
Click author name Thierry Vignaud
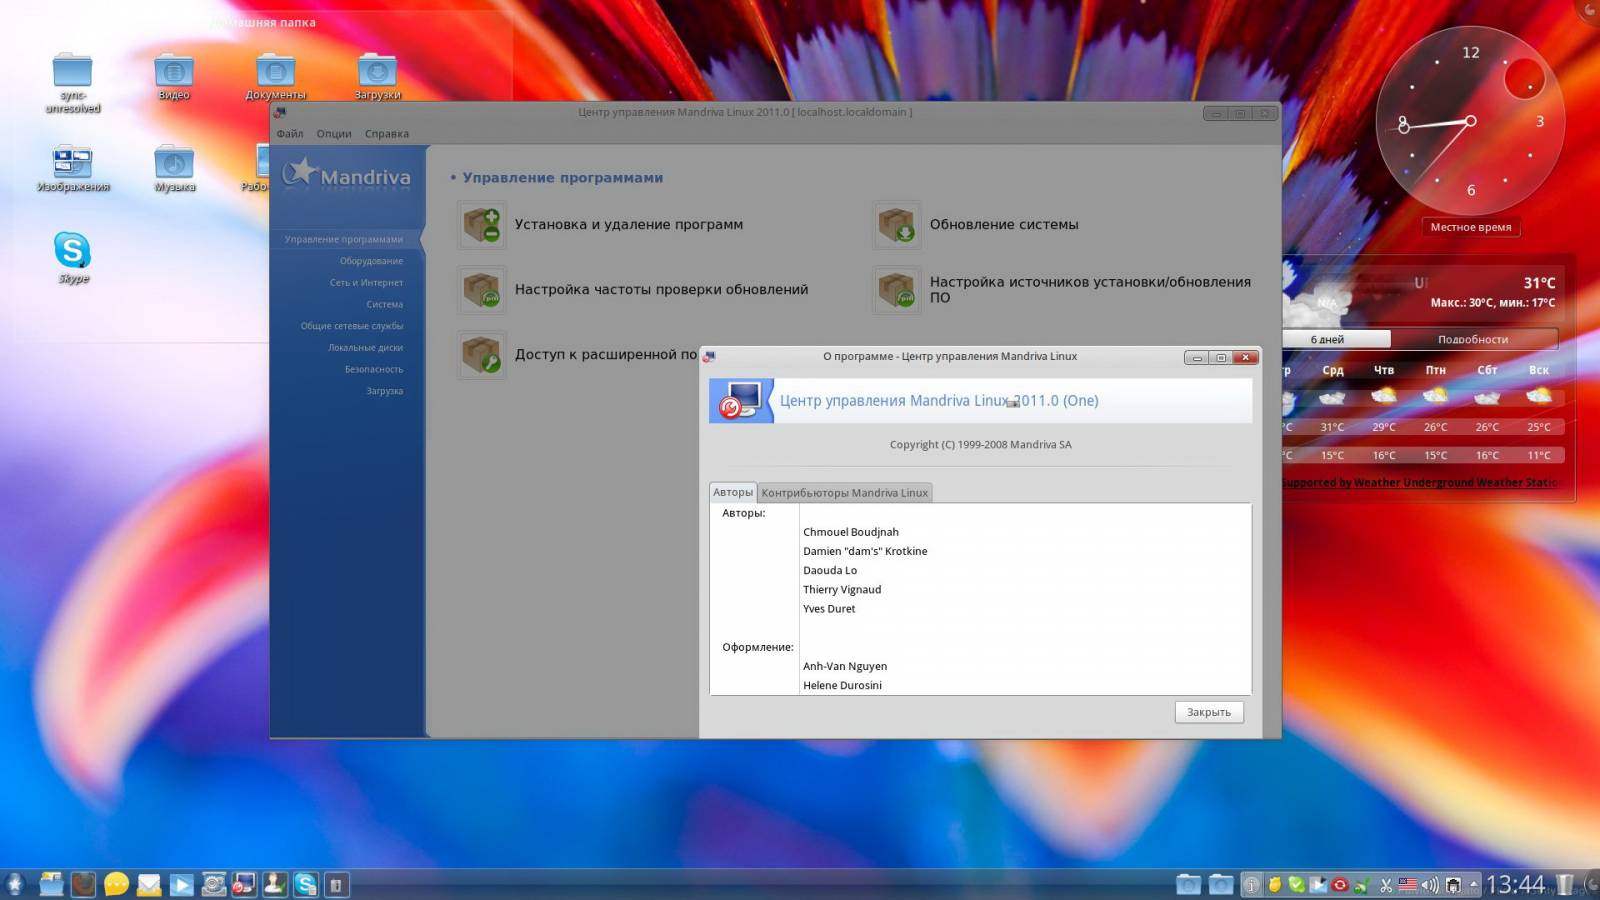pyautogui.click(x=842, y=590)
